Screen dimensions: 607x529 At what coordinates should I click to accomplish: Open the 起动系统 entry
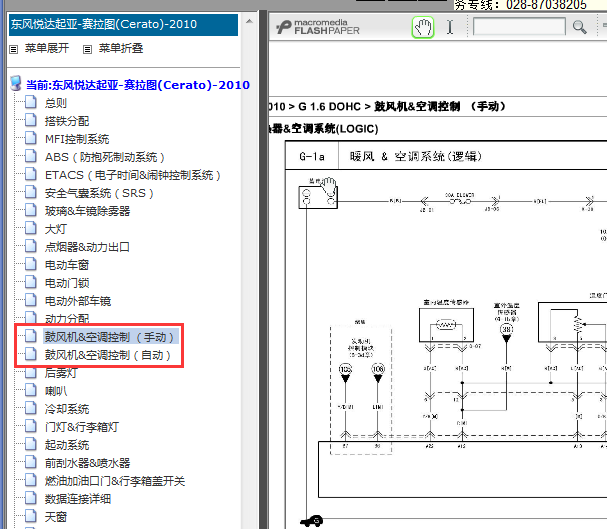click(x=67, y=445)
